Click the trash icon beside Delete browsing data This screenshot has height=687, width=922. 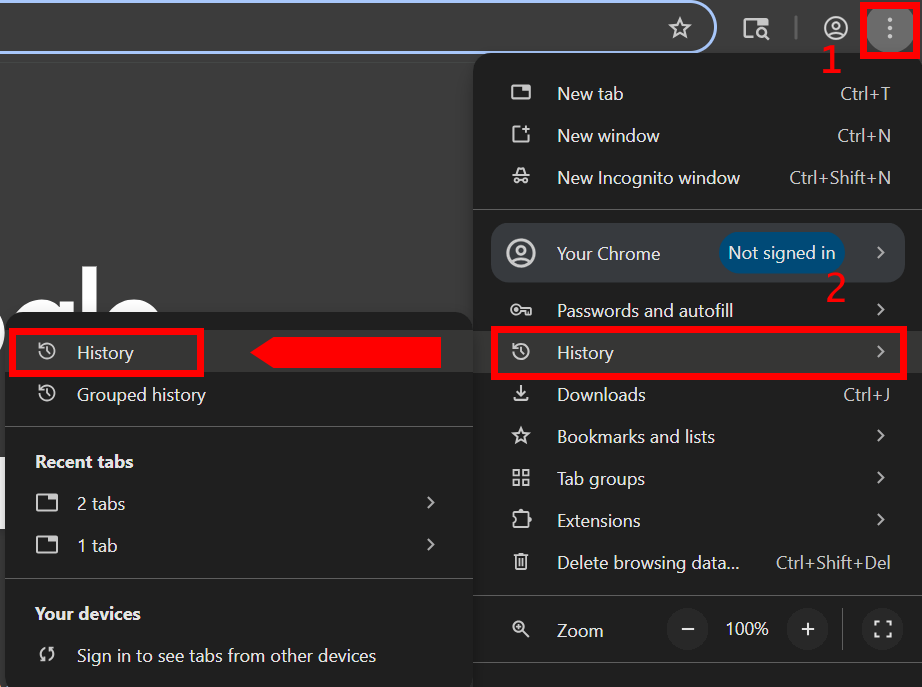[x=521, y=562]
